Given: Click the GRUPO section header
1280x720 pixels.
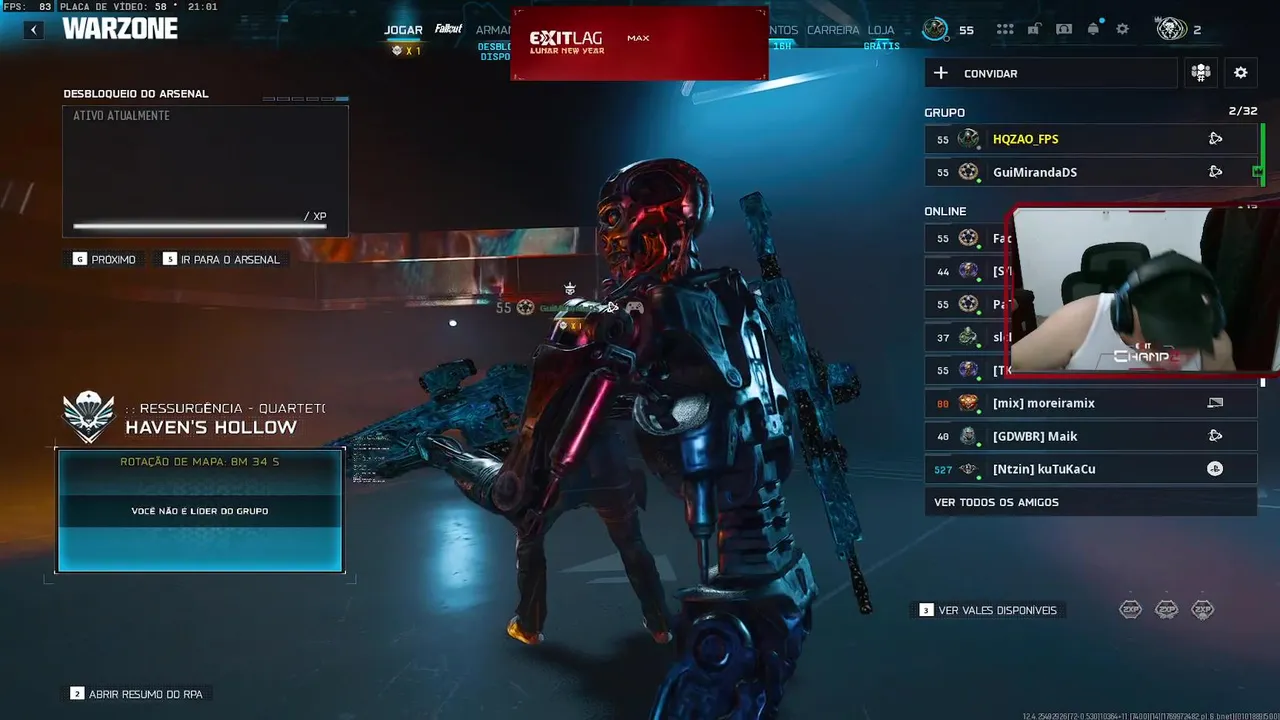Looking at the screenshot, I should [x=944, y=113].
